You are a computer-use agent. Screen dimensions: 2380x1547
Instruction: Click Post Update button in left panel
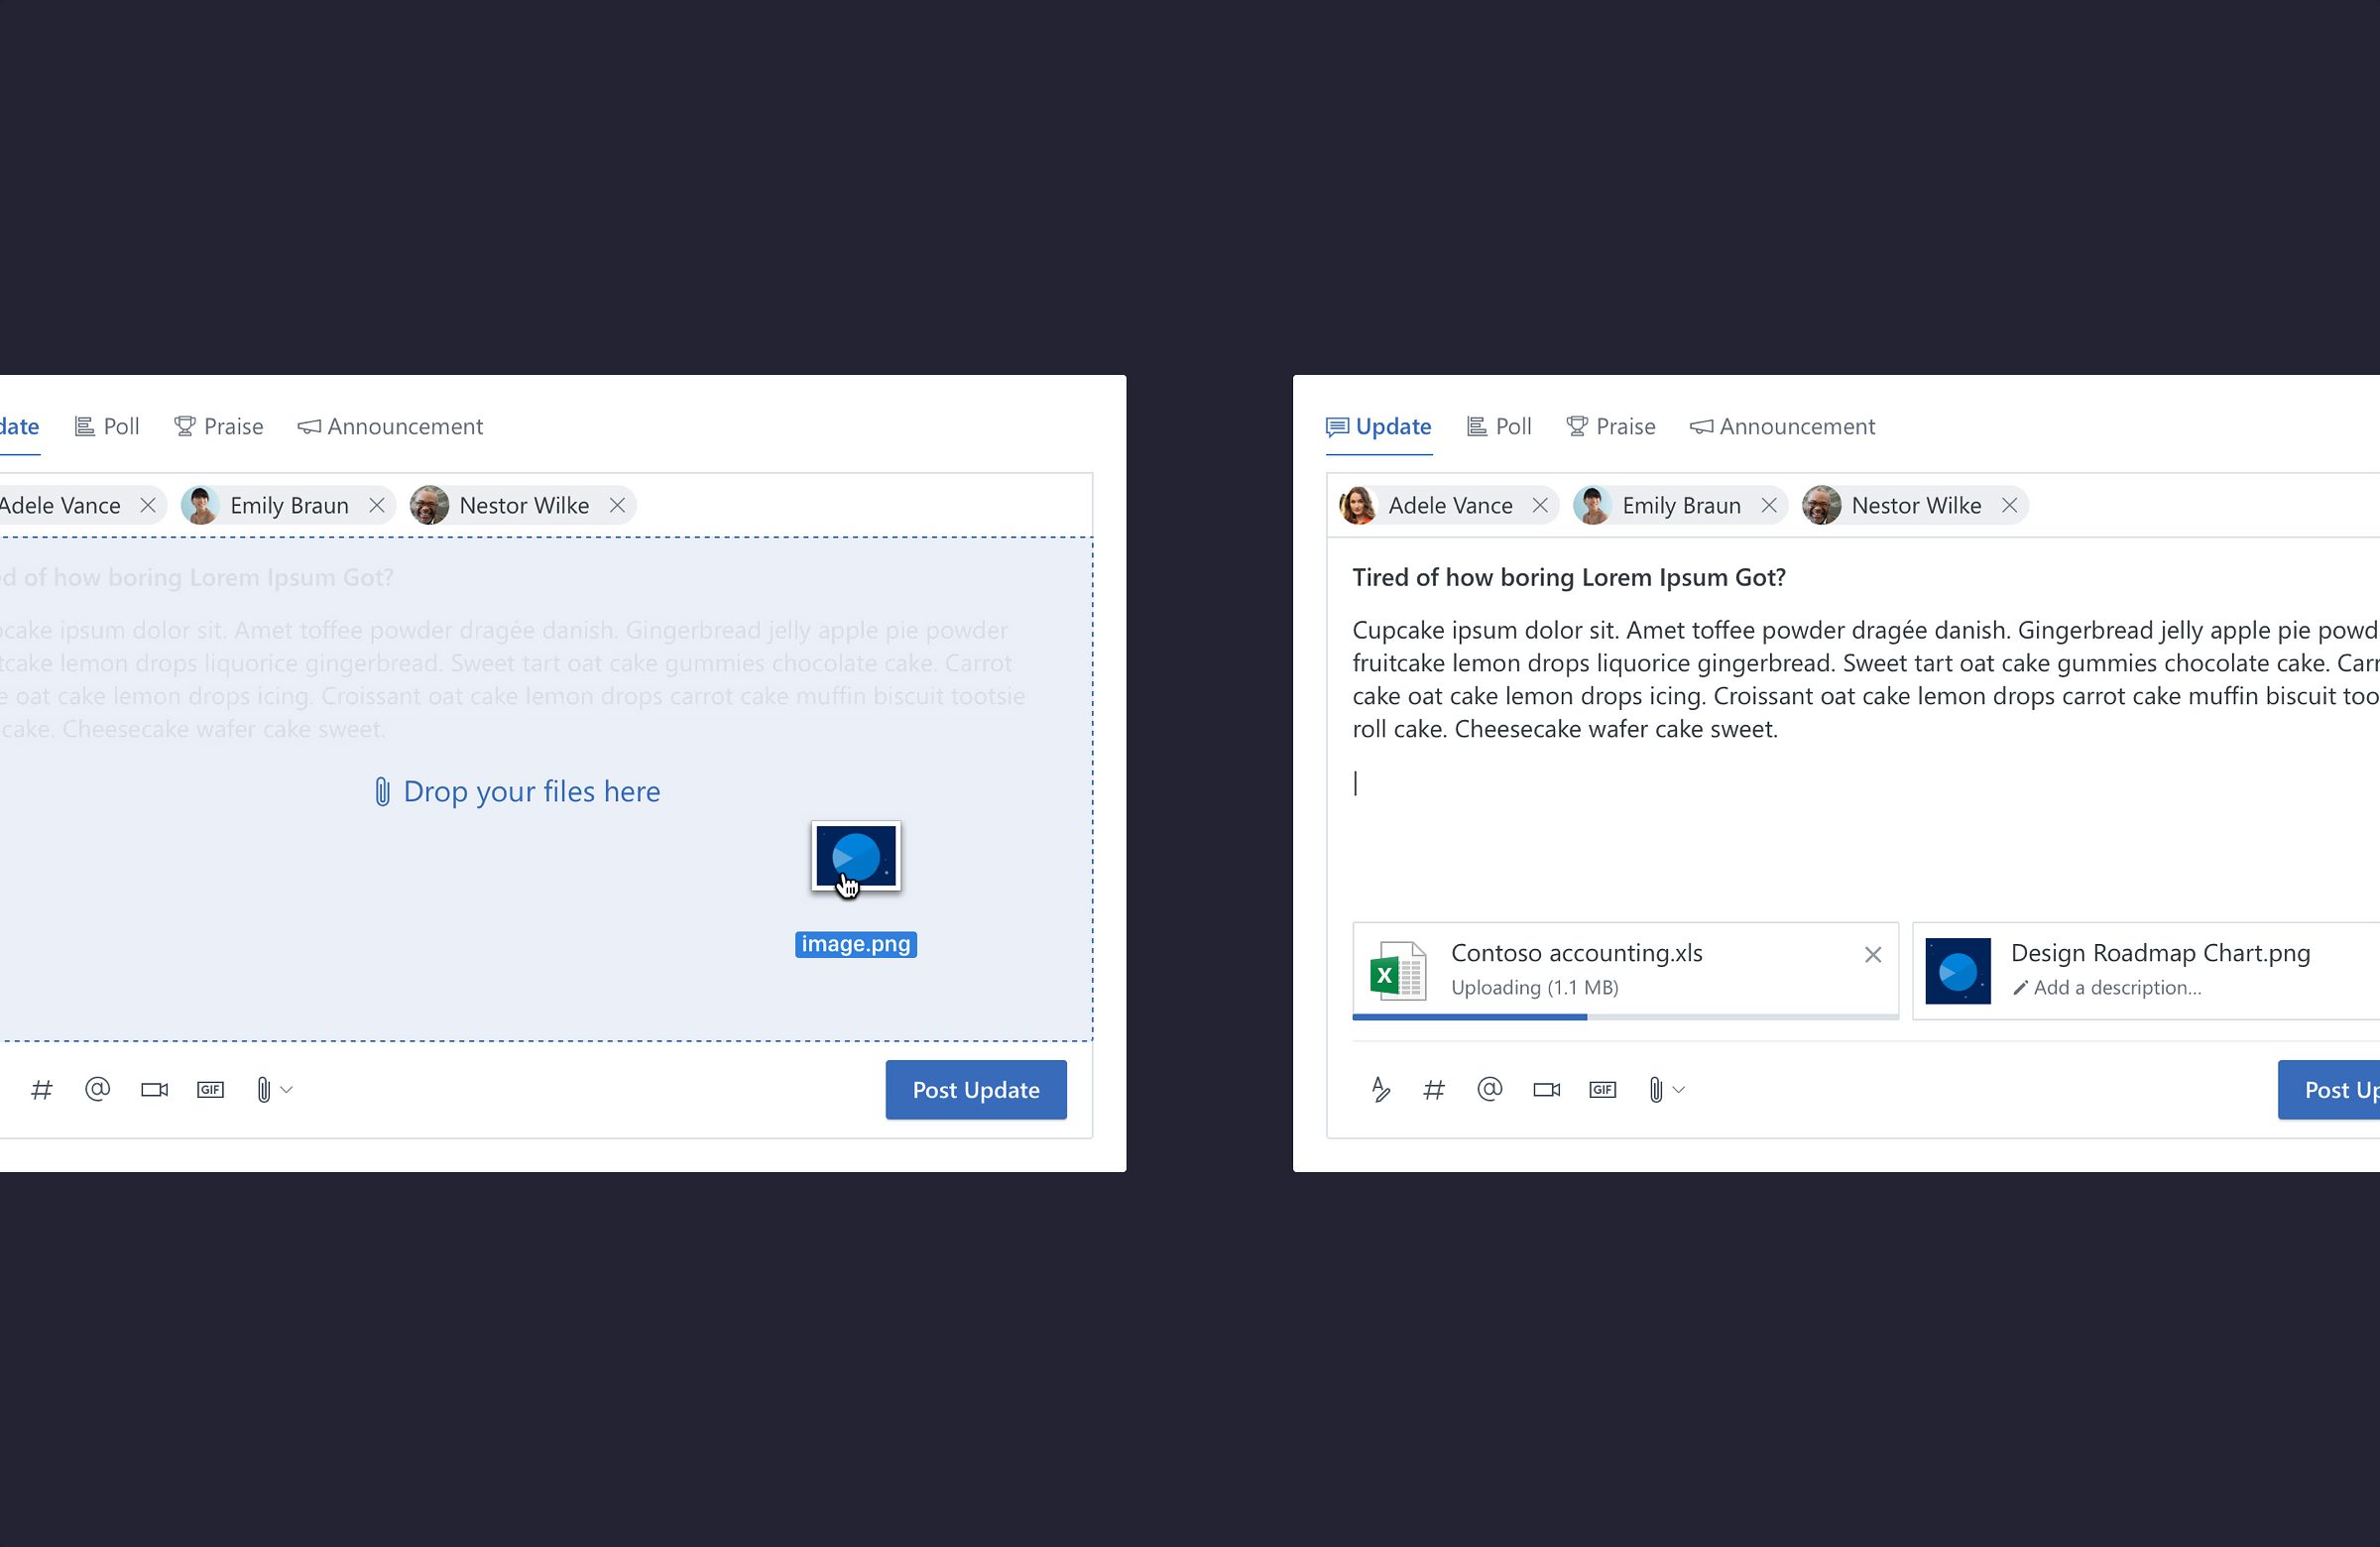click(975, 1088)
